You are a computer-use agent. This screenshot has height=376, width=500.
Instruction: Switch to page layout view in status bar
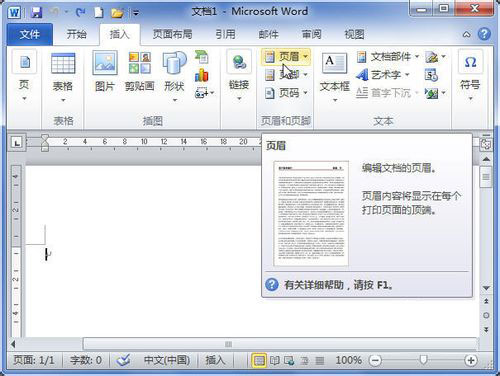[259, 360]
